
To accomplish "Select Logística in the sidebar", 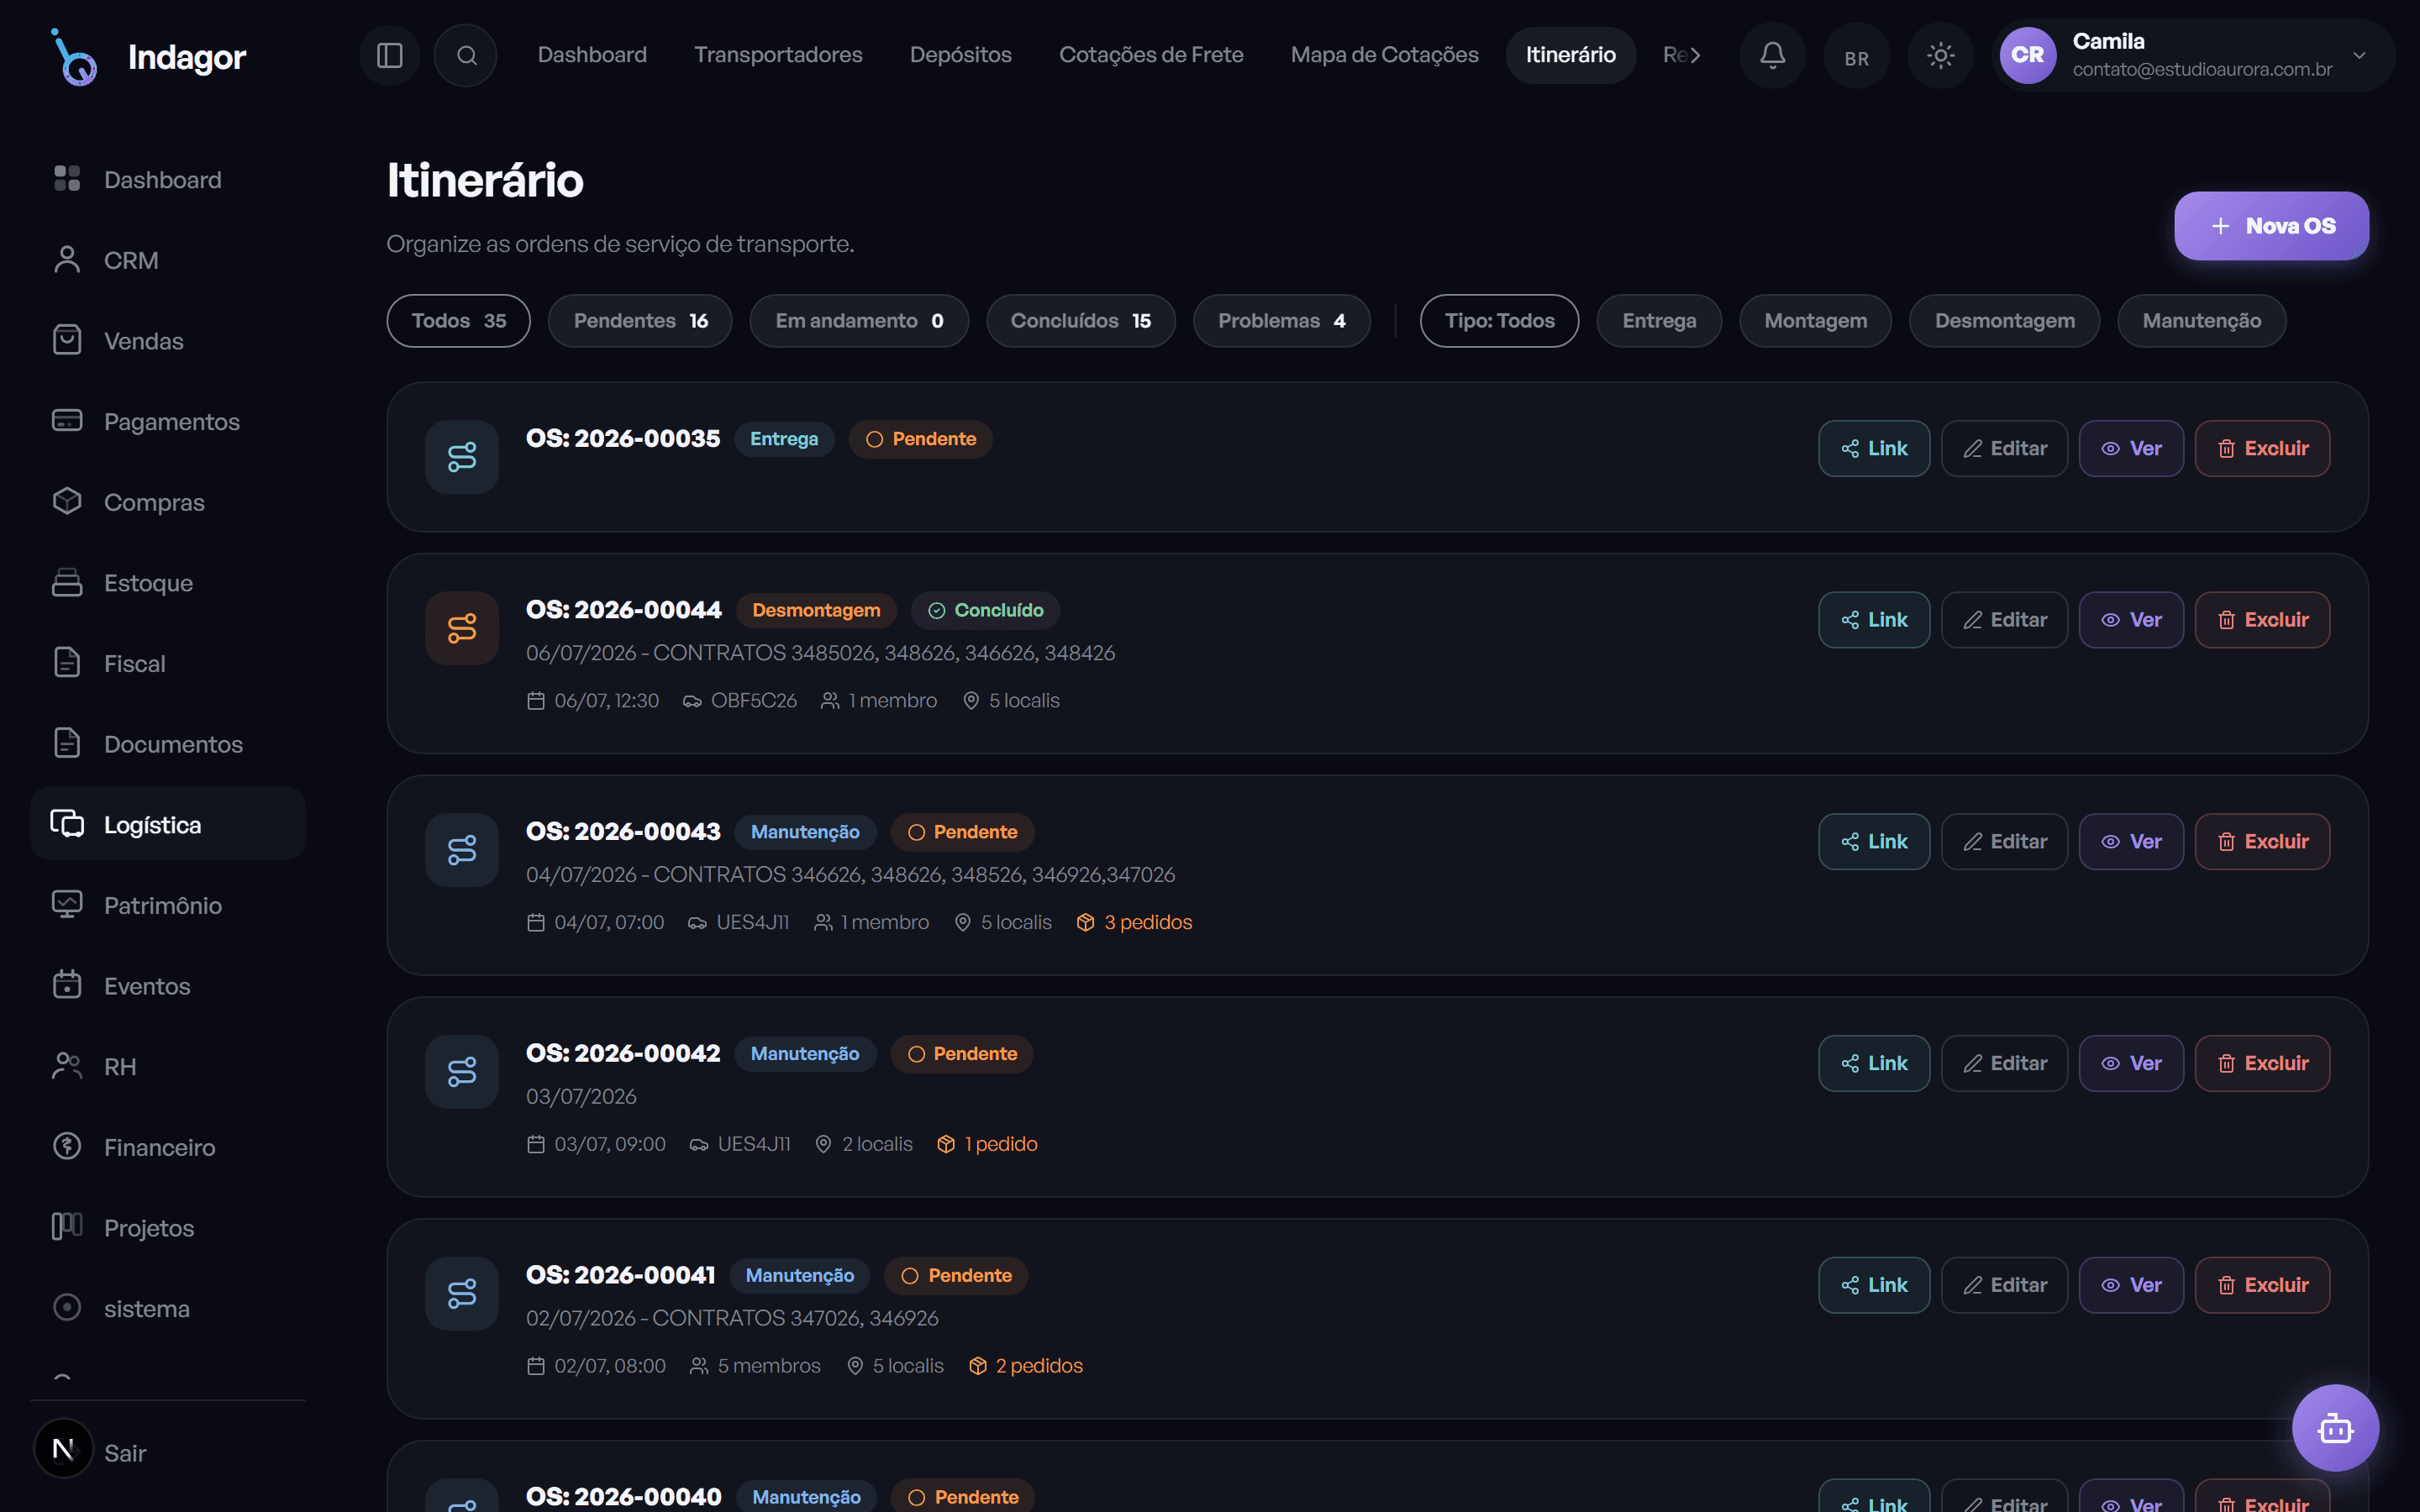I will pyautogui.click(x=167, y=825).
